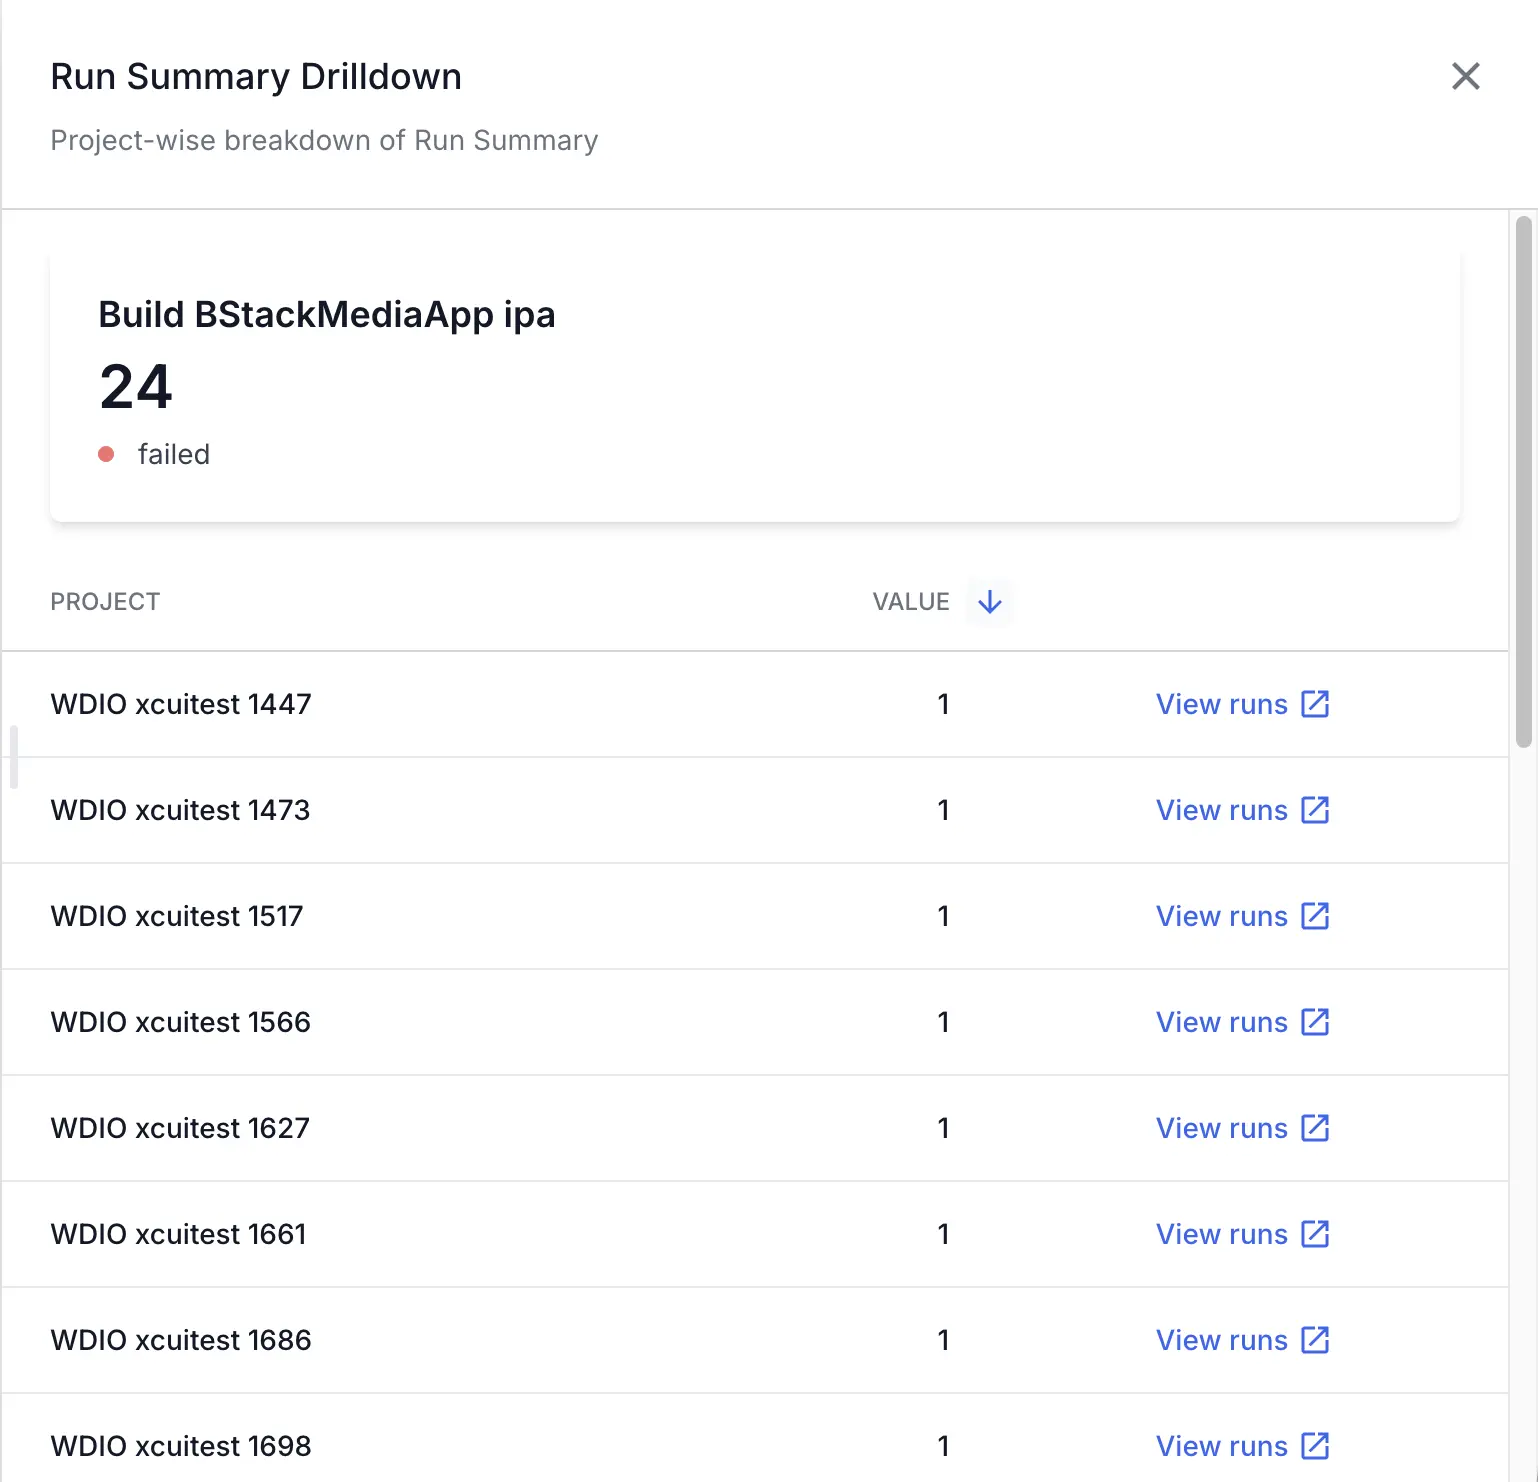Select the WDIO xcuitest 1627 project name

pyautogui.click(x=180, y=1128)
